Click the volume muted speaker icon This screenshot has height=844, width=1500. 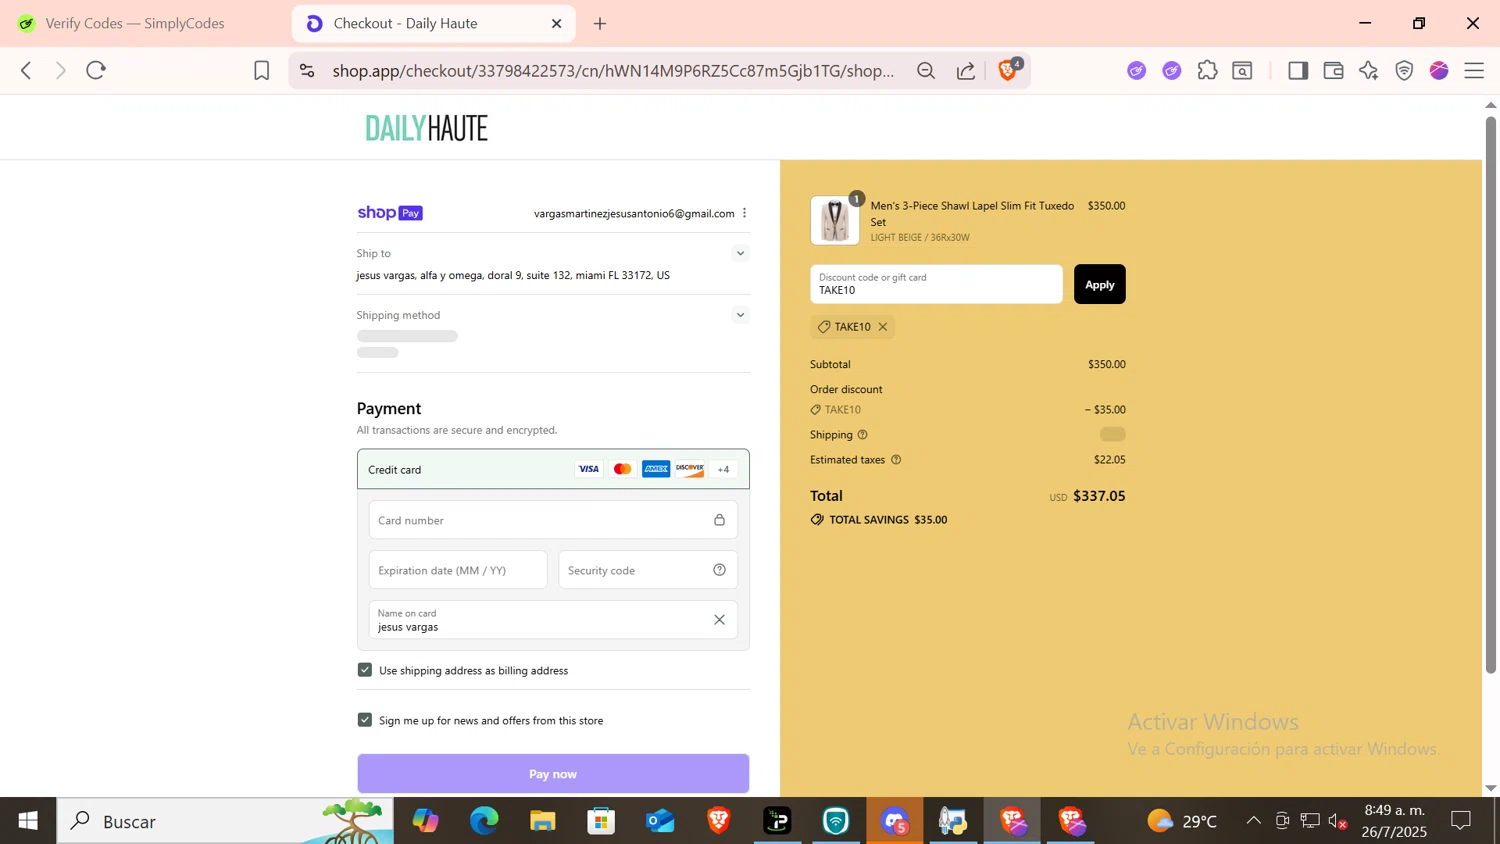[x=1338, y=821]
